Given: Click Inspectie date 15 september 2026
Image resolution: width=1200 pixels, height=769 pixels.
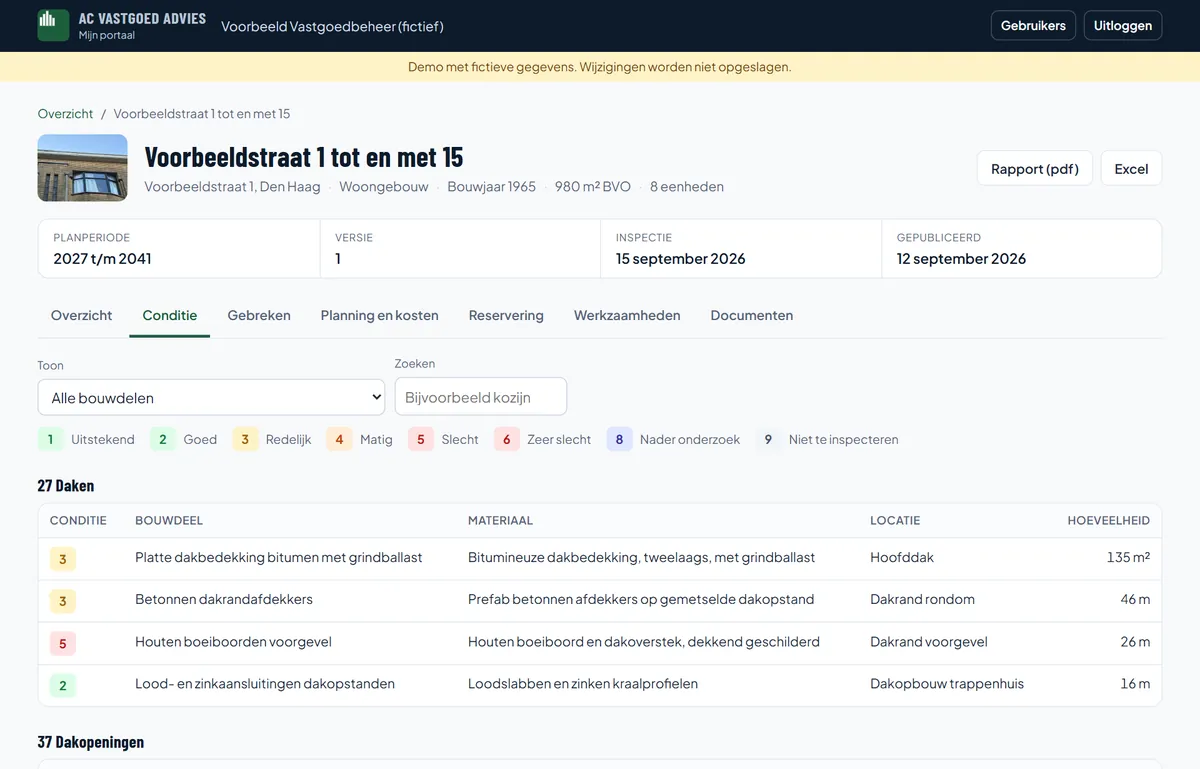Looking at the screenshot, I should pyautogui.click(x=681, y=259).
